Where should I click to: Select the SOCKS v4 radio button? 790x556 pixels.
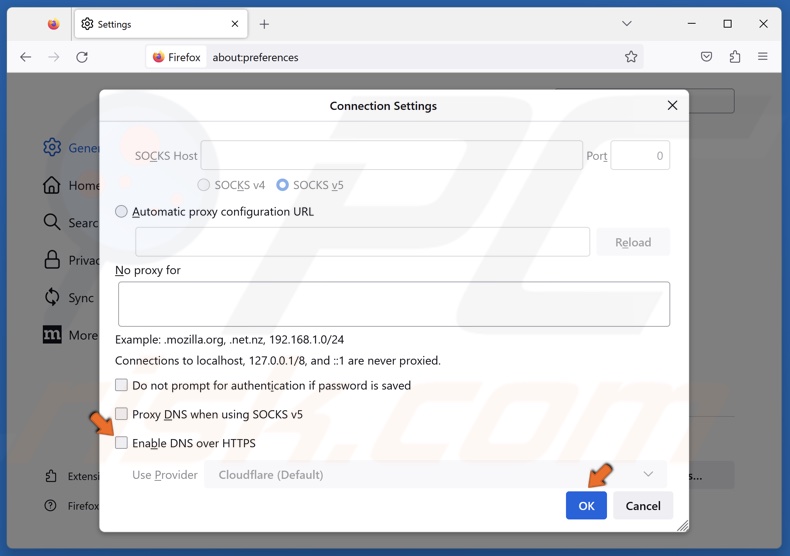pyautogui.click(x=204, y=185)
